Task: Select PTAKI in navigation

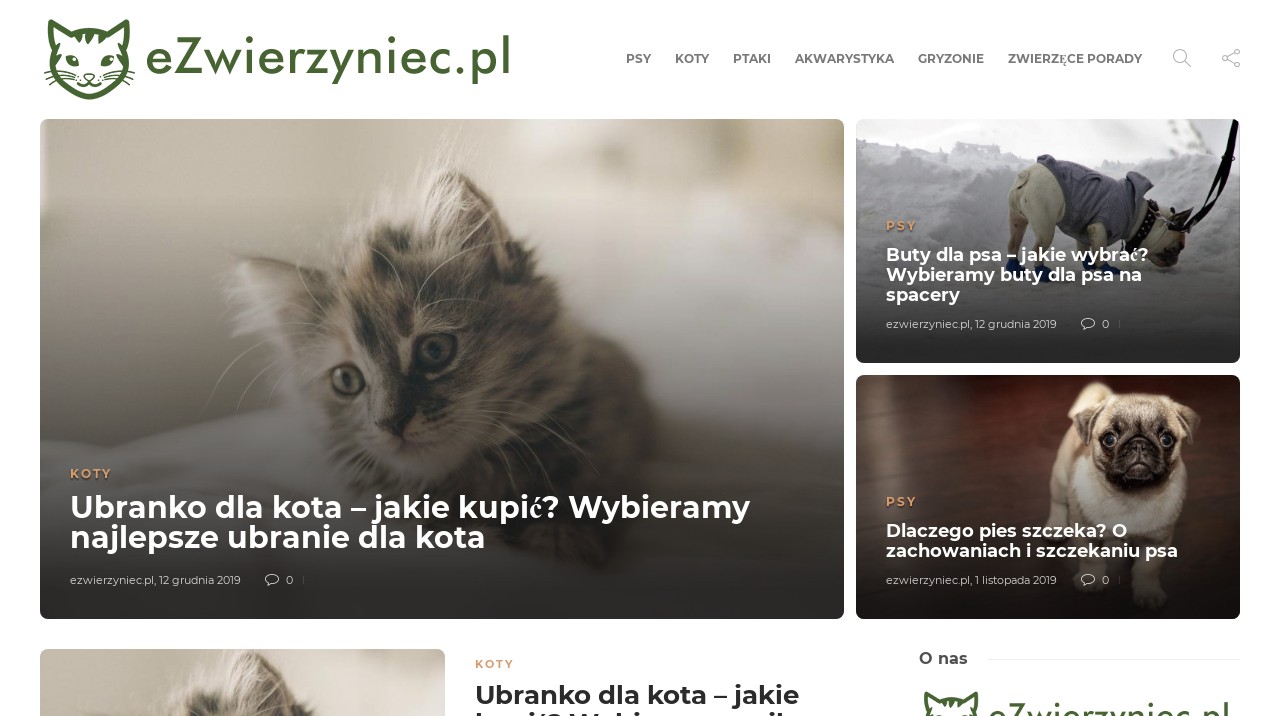Action: [x=752, y=59]
